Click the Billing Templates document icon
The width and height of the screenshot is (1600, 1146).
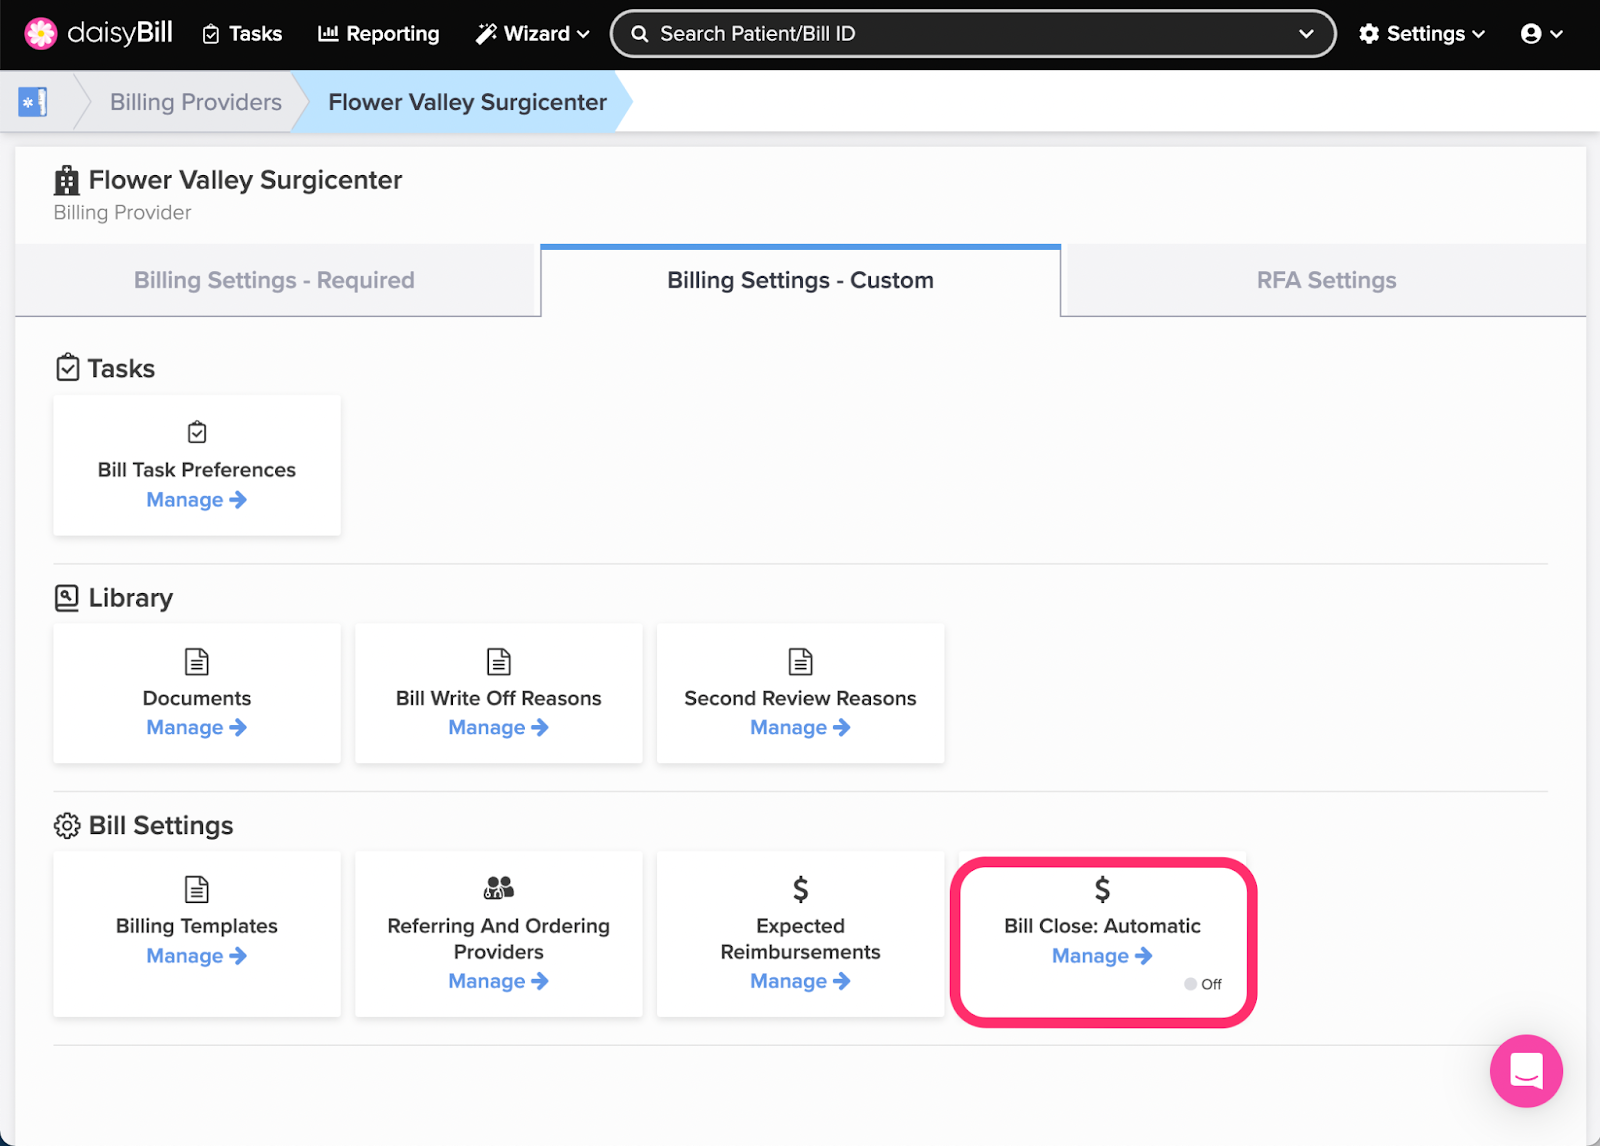tap(197, 889)
